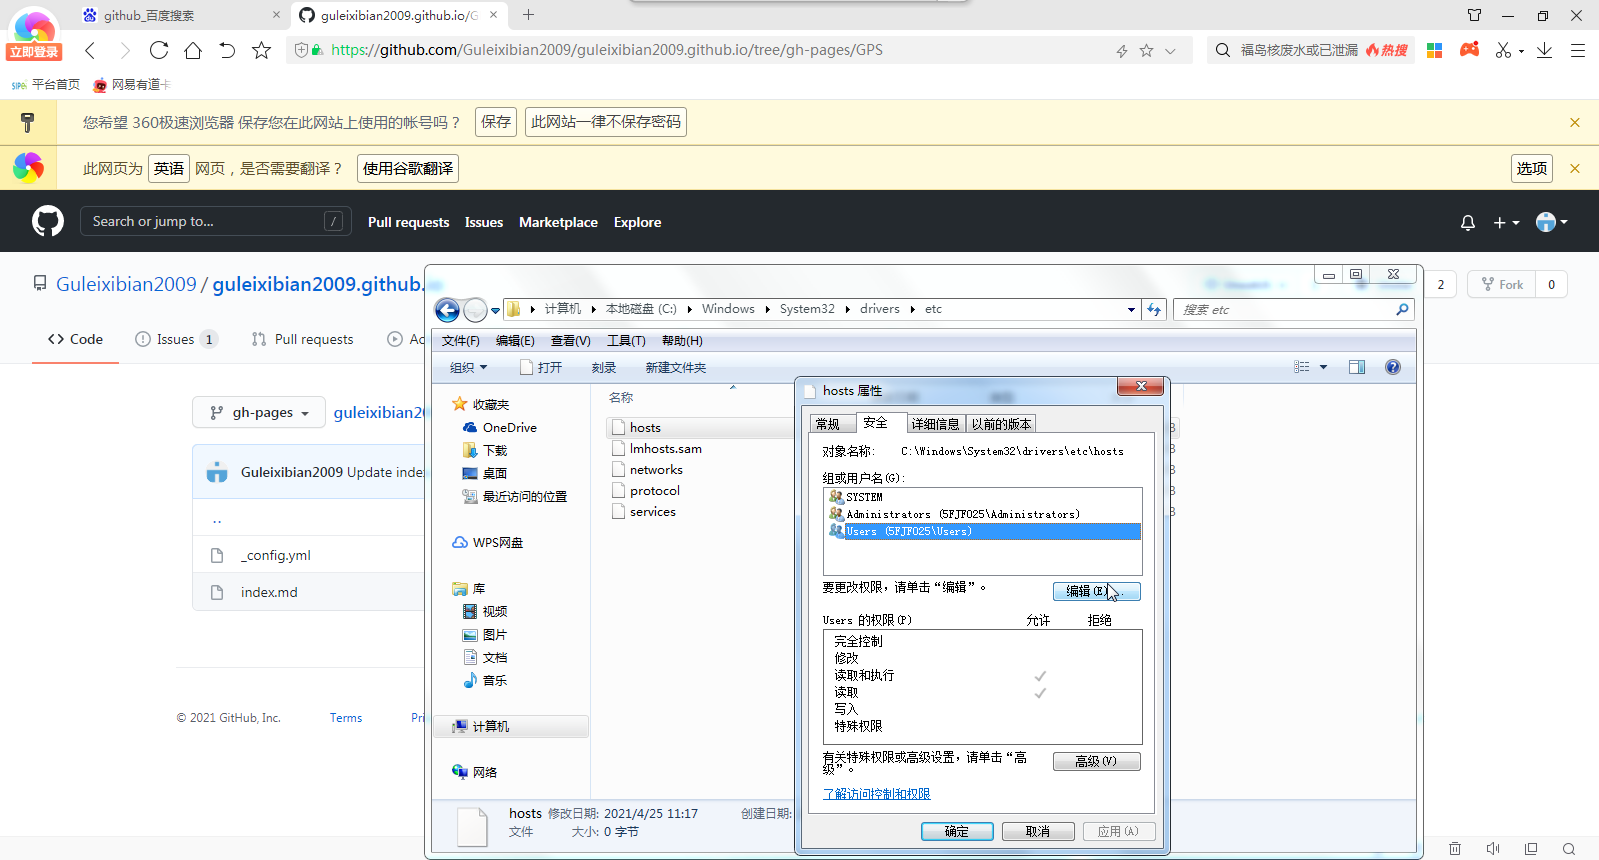Open the browser downloads icon
1599x860 pixels.
pyautogui.click(x=1544, y=50)
